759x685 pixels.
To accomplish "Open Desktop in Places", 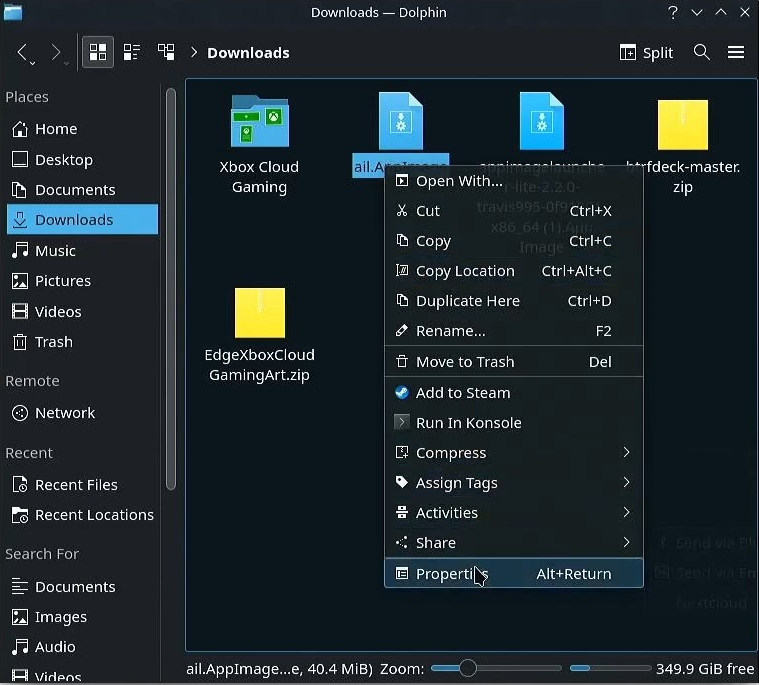I will [x=82, y=159].
